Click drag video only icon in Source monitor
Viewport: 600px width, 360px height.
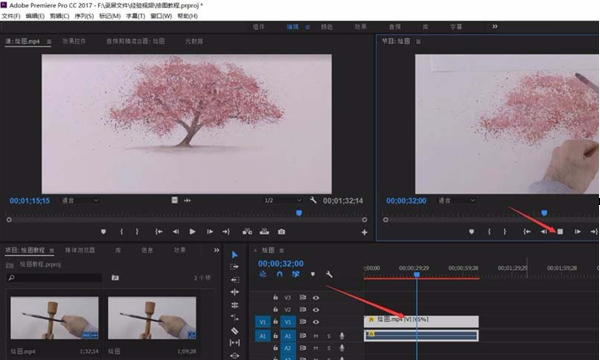(x=174, y=200)
